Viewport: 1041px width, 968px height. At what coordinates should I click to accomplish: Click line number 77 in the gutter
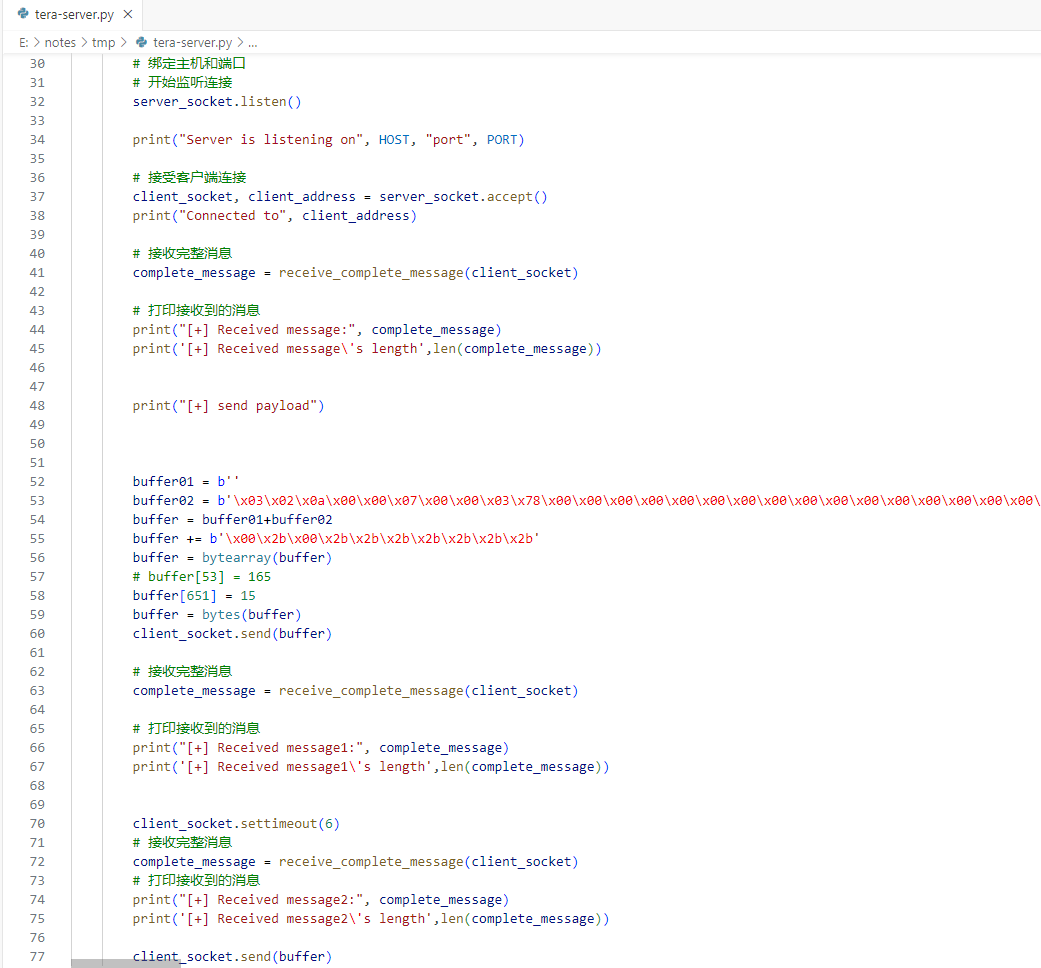pyautogui.click(x=37, y=956)
